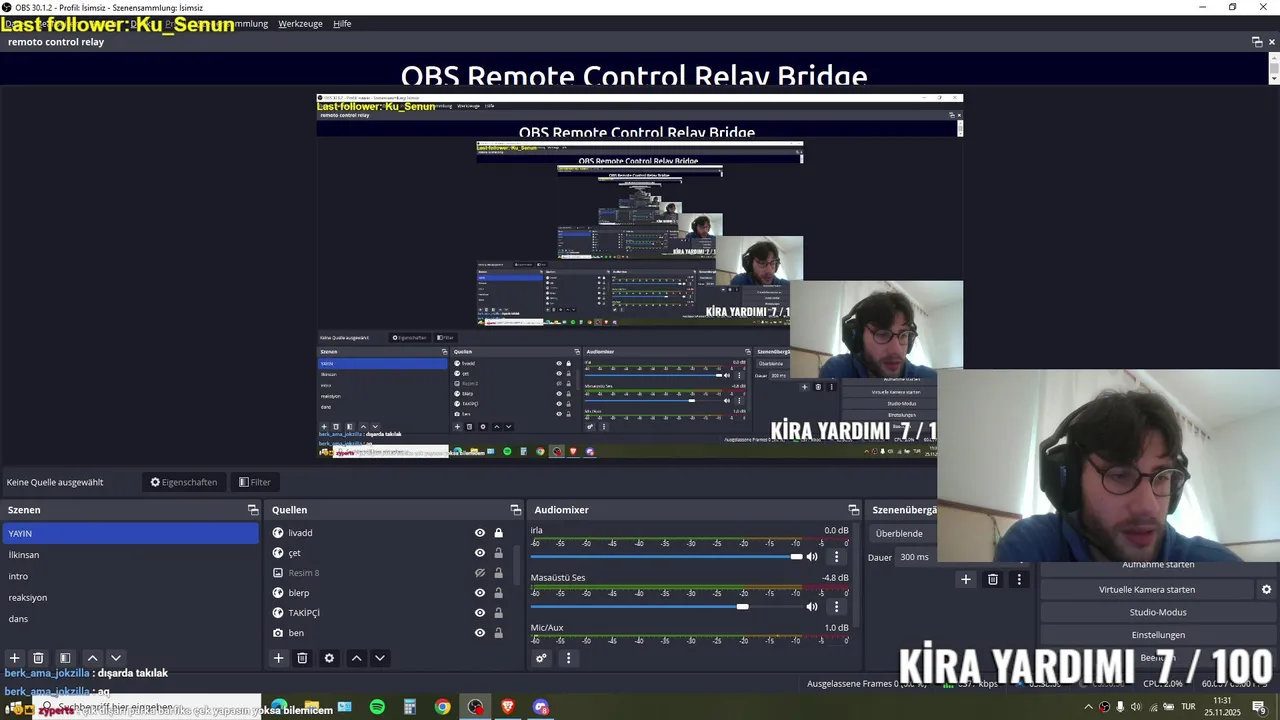
Task: Lock the Resim 8 source
Action: 498,573
